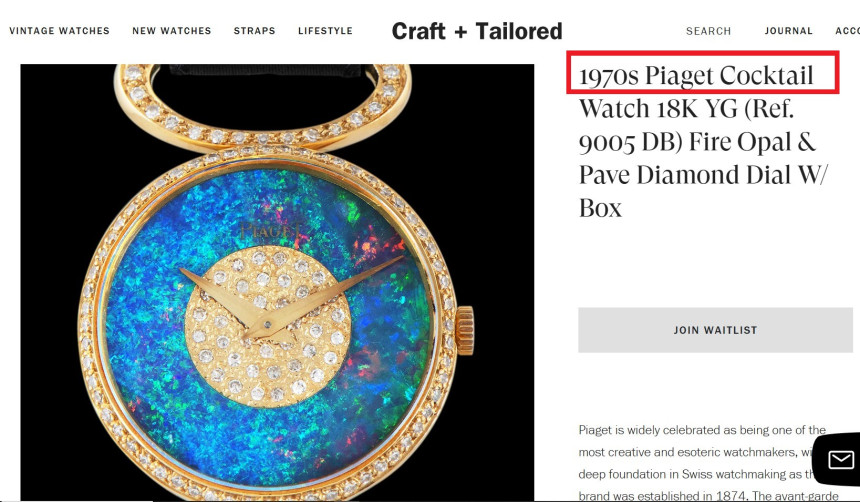Open the Journal link
This screenshot has height=502, width=860.
[789, 31]
